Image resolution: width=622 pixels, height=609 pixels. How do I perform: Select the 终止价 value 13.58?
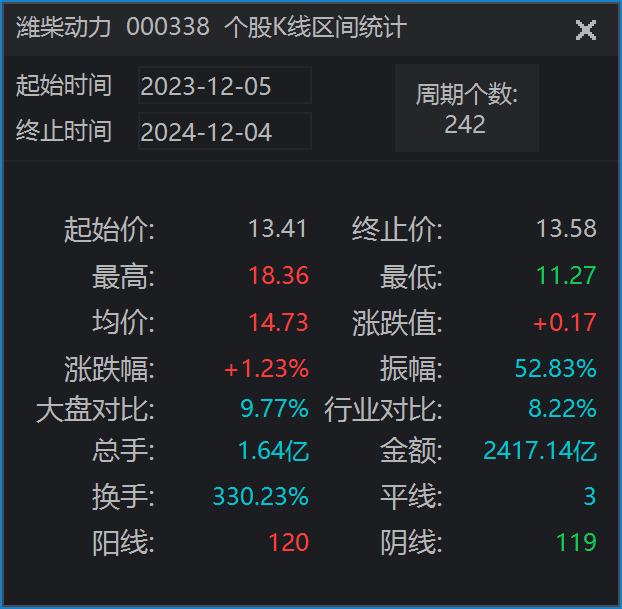click(566, 229)
